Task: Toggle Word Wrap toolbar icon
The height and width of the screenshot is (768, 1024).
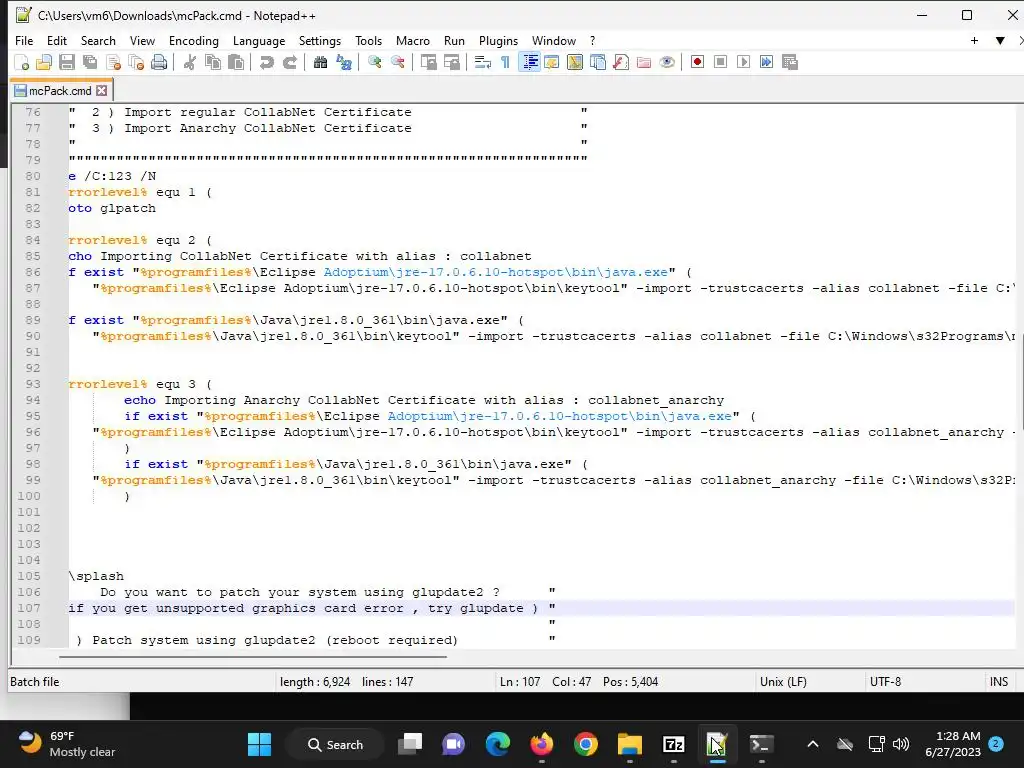Action: 483,62
